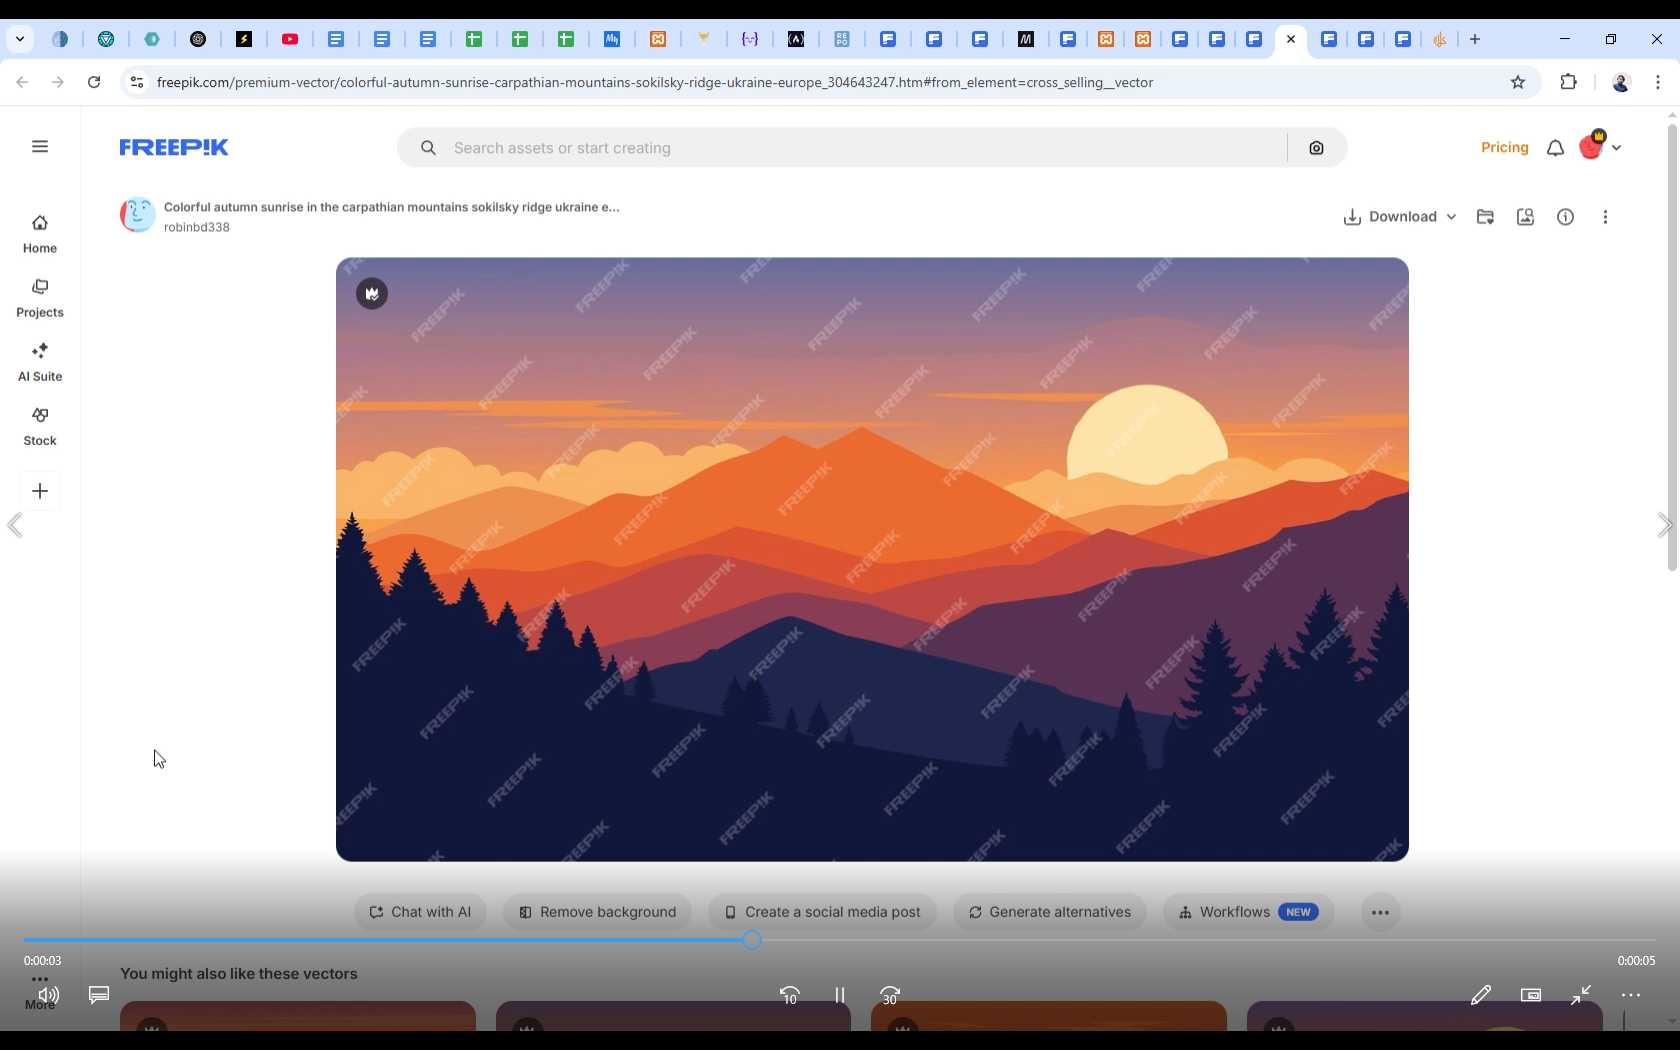Click the Freepik logo
The image size is (1680, 1050).
pyautogui.click(x=174, y=147)
